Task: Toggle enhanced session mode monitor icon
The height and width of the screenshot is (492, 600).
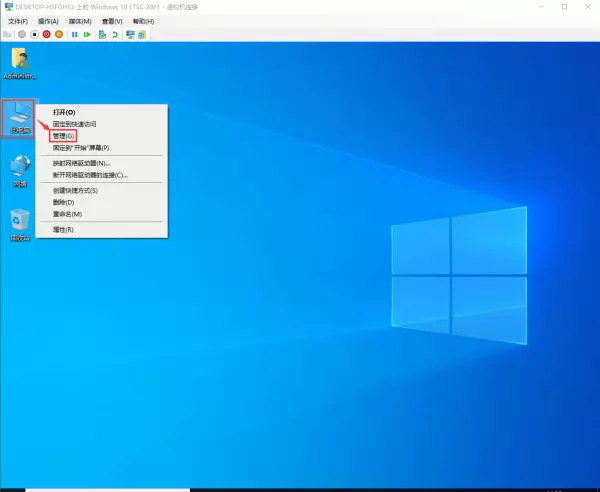Action: (x=130, y=35)
